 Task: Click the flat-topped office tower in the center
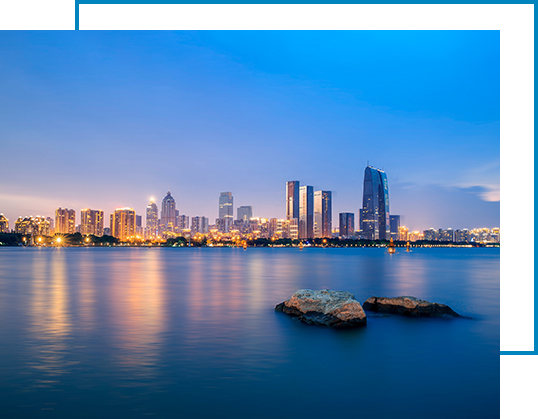click(x=226, y=206)
